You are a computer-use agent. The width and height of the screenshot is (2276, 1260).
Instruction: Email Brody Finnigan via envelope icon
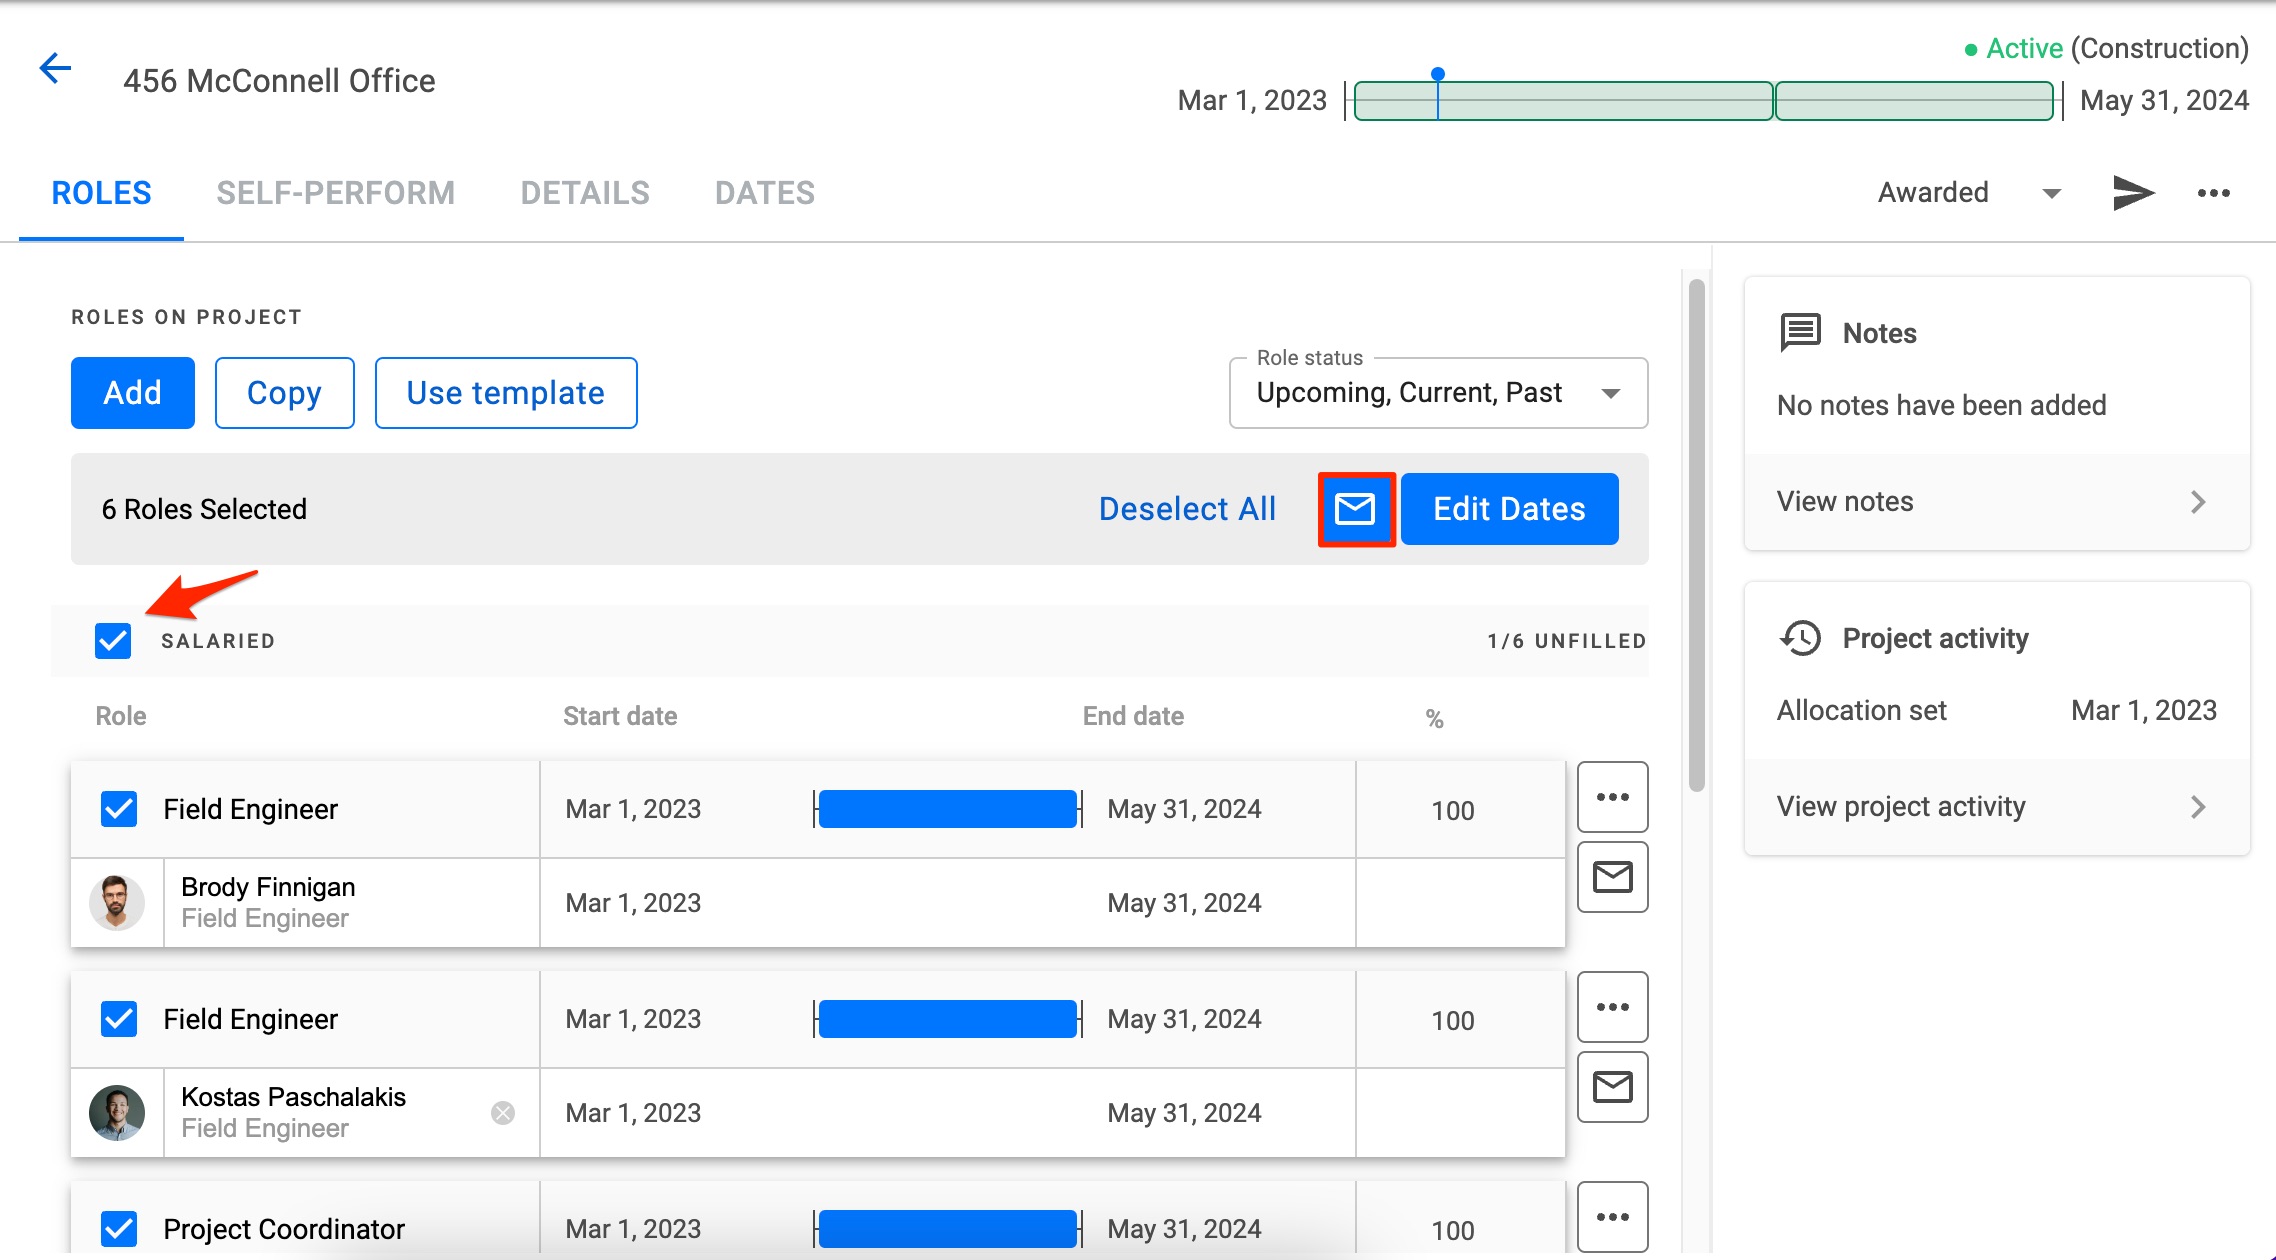(x=1612, y=877)
